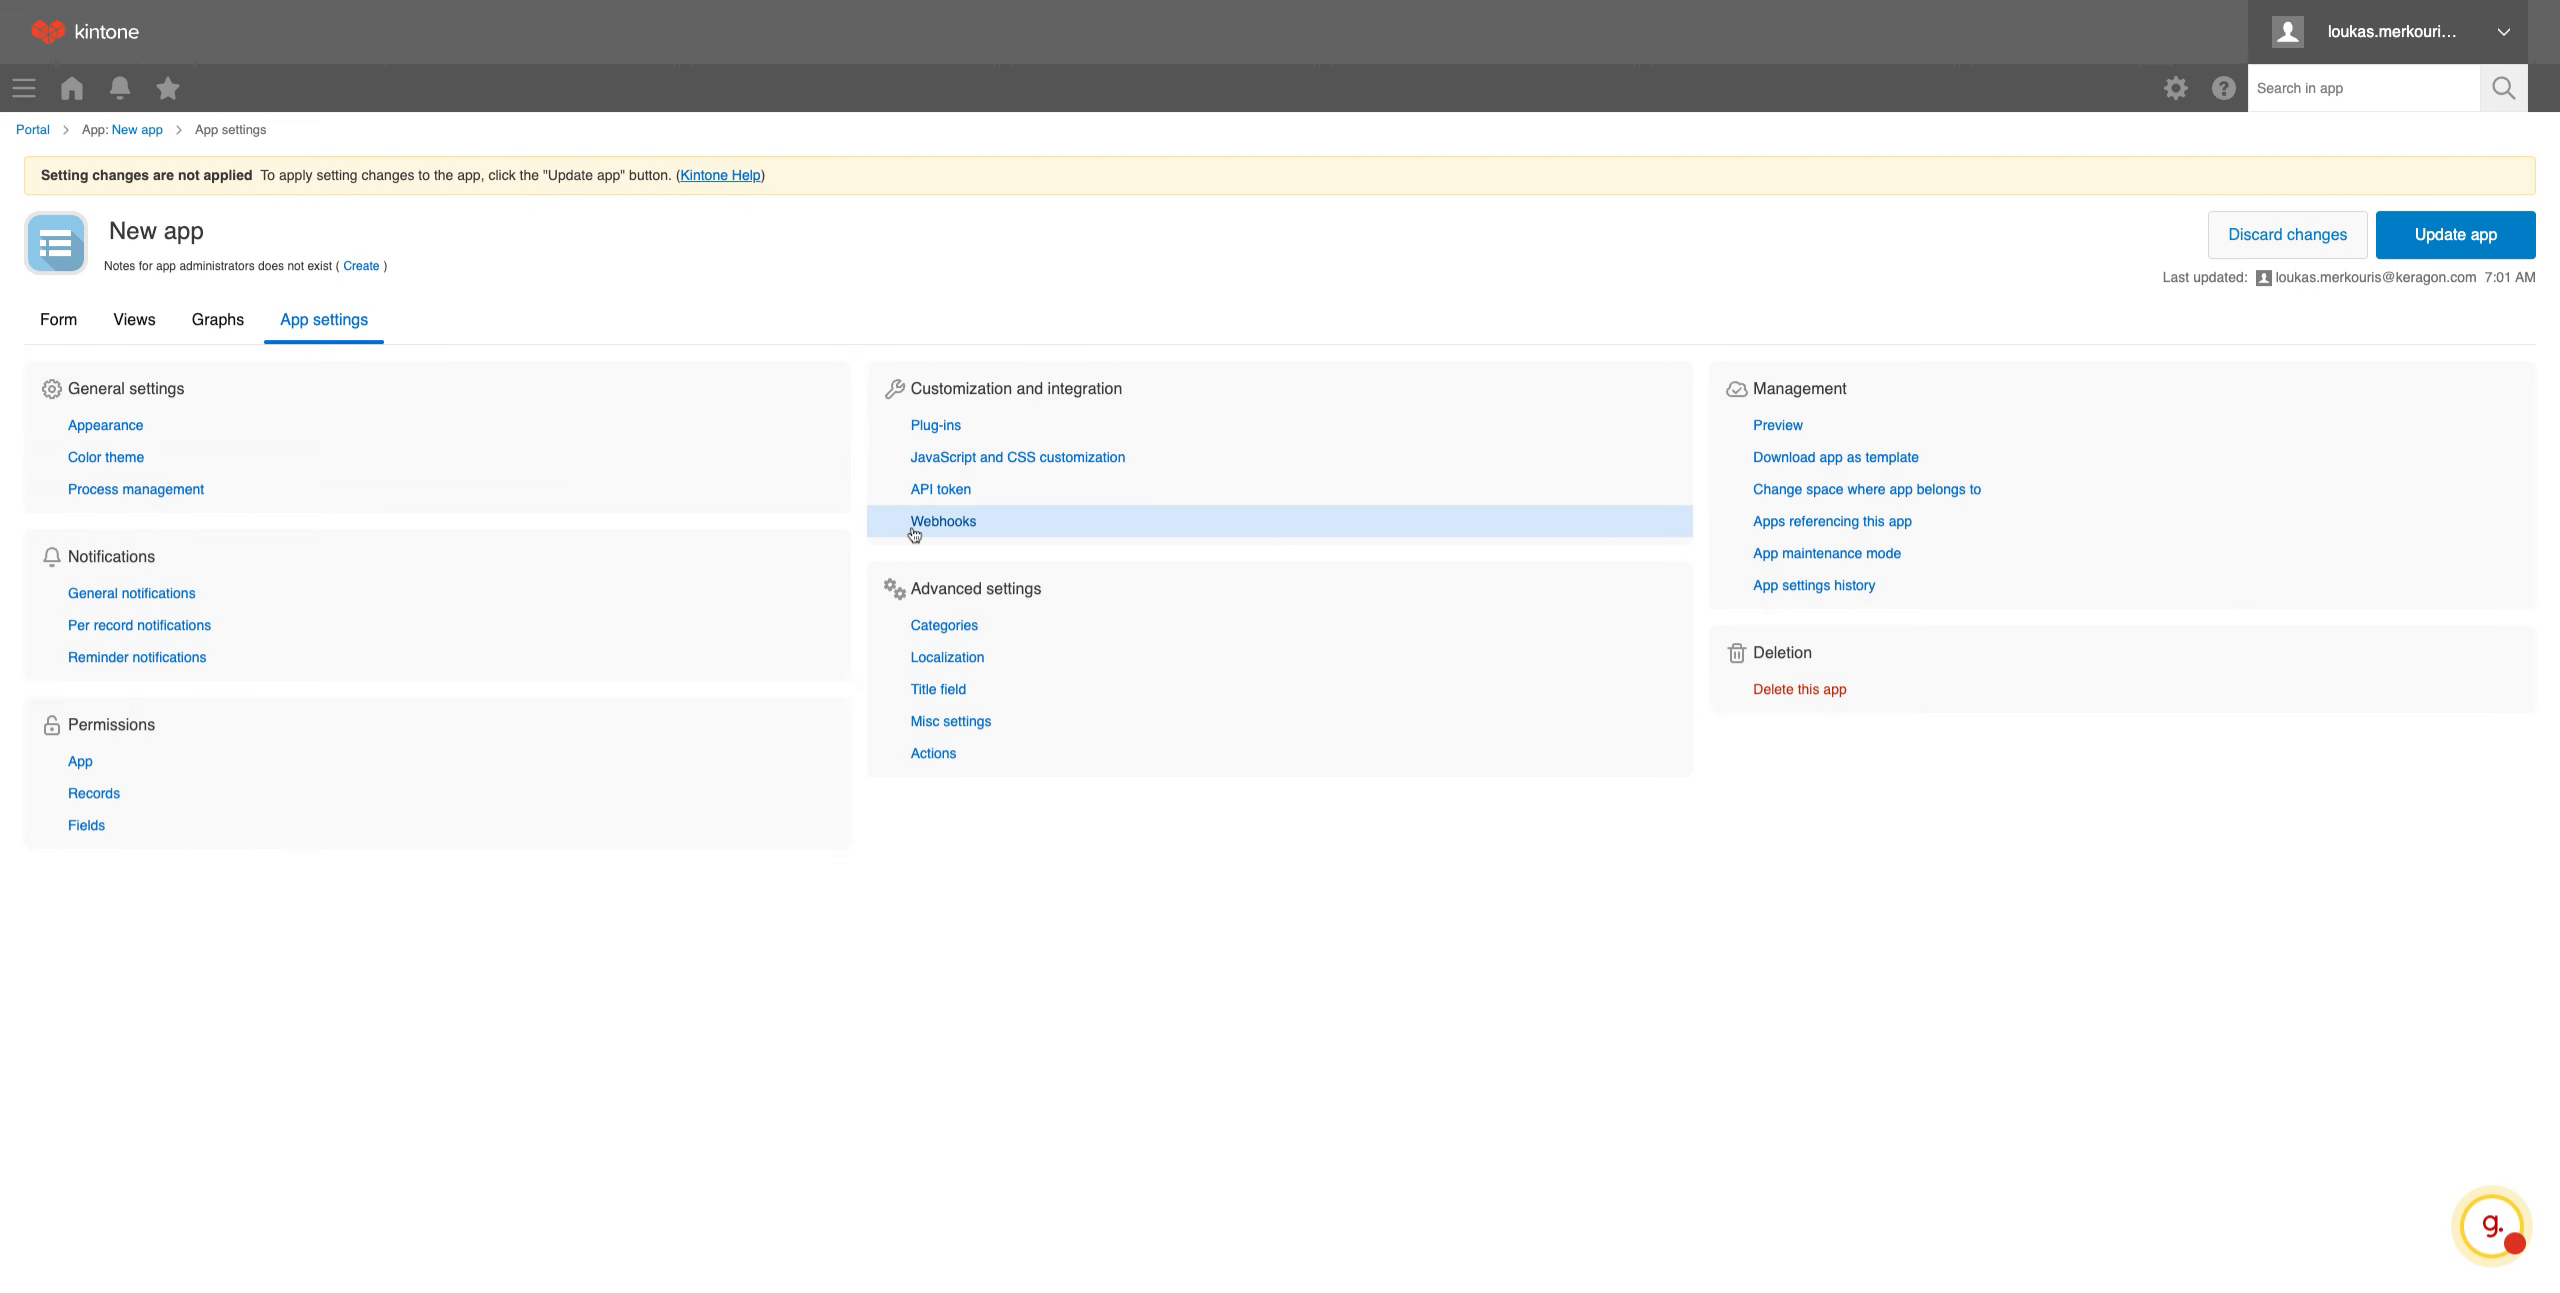Click Download app as template
Image resolution: width=2560 pixels, height=1293 pixels.
(1835, 457)
